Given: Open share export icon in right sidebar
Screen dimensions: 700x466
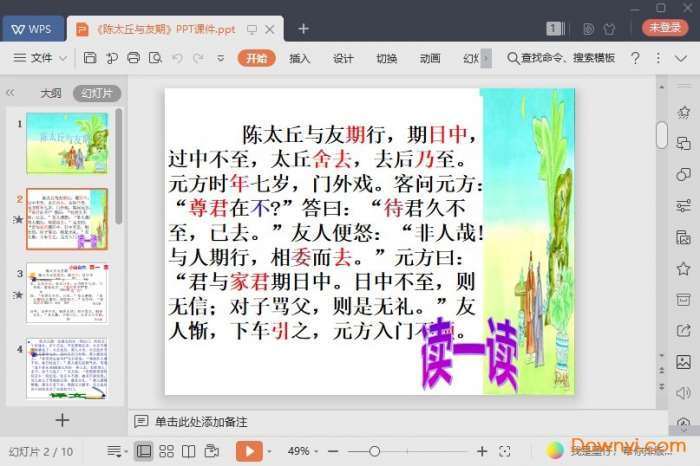Looking at the screenshot, I should [x=683, y=331].
